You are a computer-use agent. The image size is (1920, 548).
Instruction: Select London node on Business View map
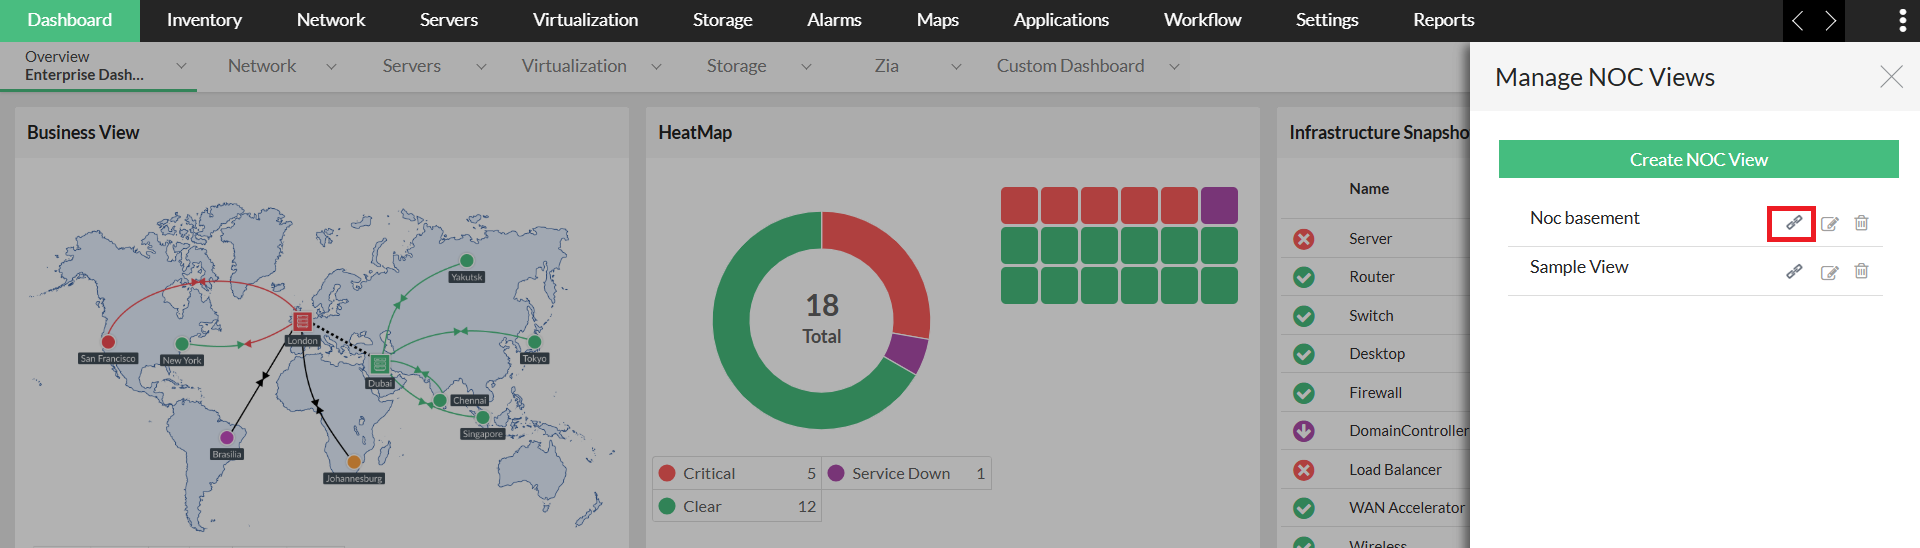pos(302,321)
